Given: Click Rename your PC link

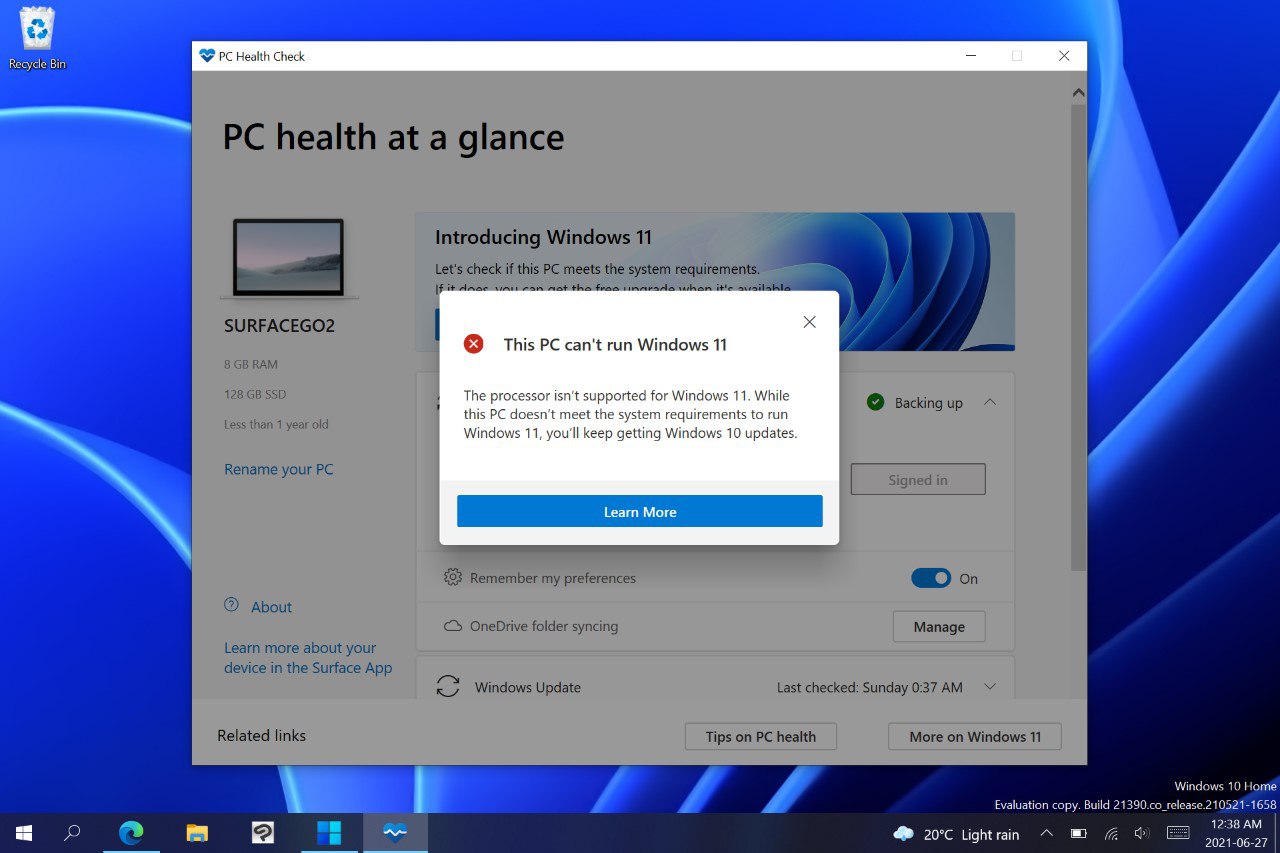Looking at the screenshot, I should tap(279, 469).
